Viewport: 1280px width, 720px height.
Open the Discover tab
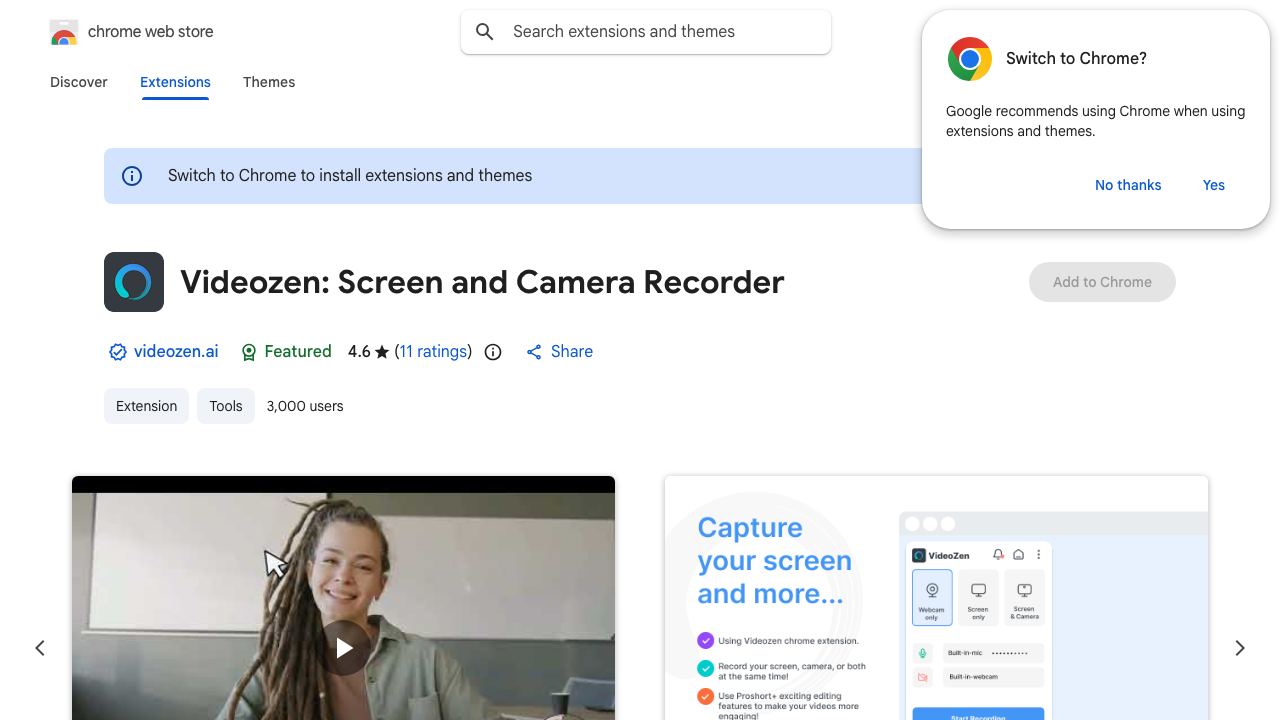coord(79,82)
